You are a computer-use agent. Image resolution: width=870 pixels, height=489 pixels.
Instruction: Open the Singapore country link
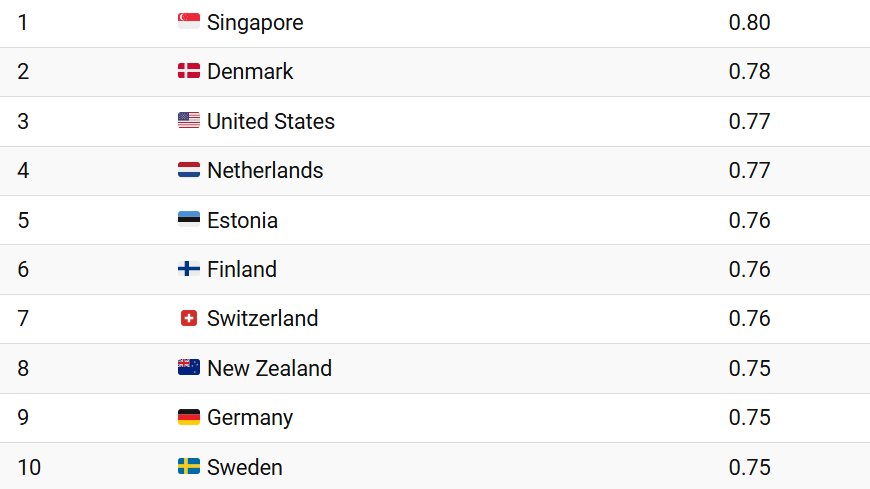point(255,22)
